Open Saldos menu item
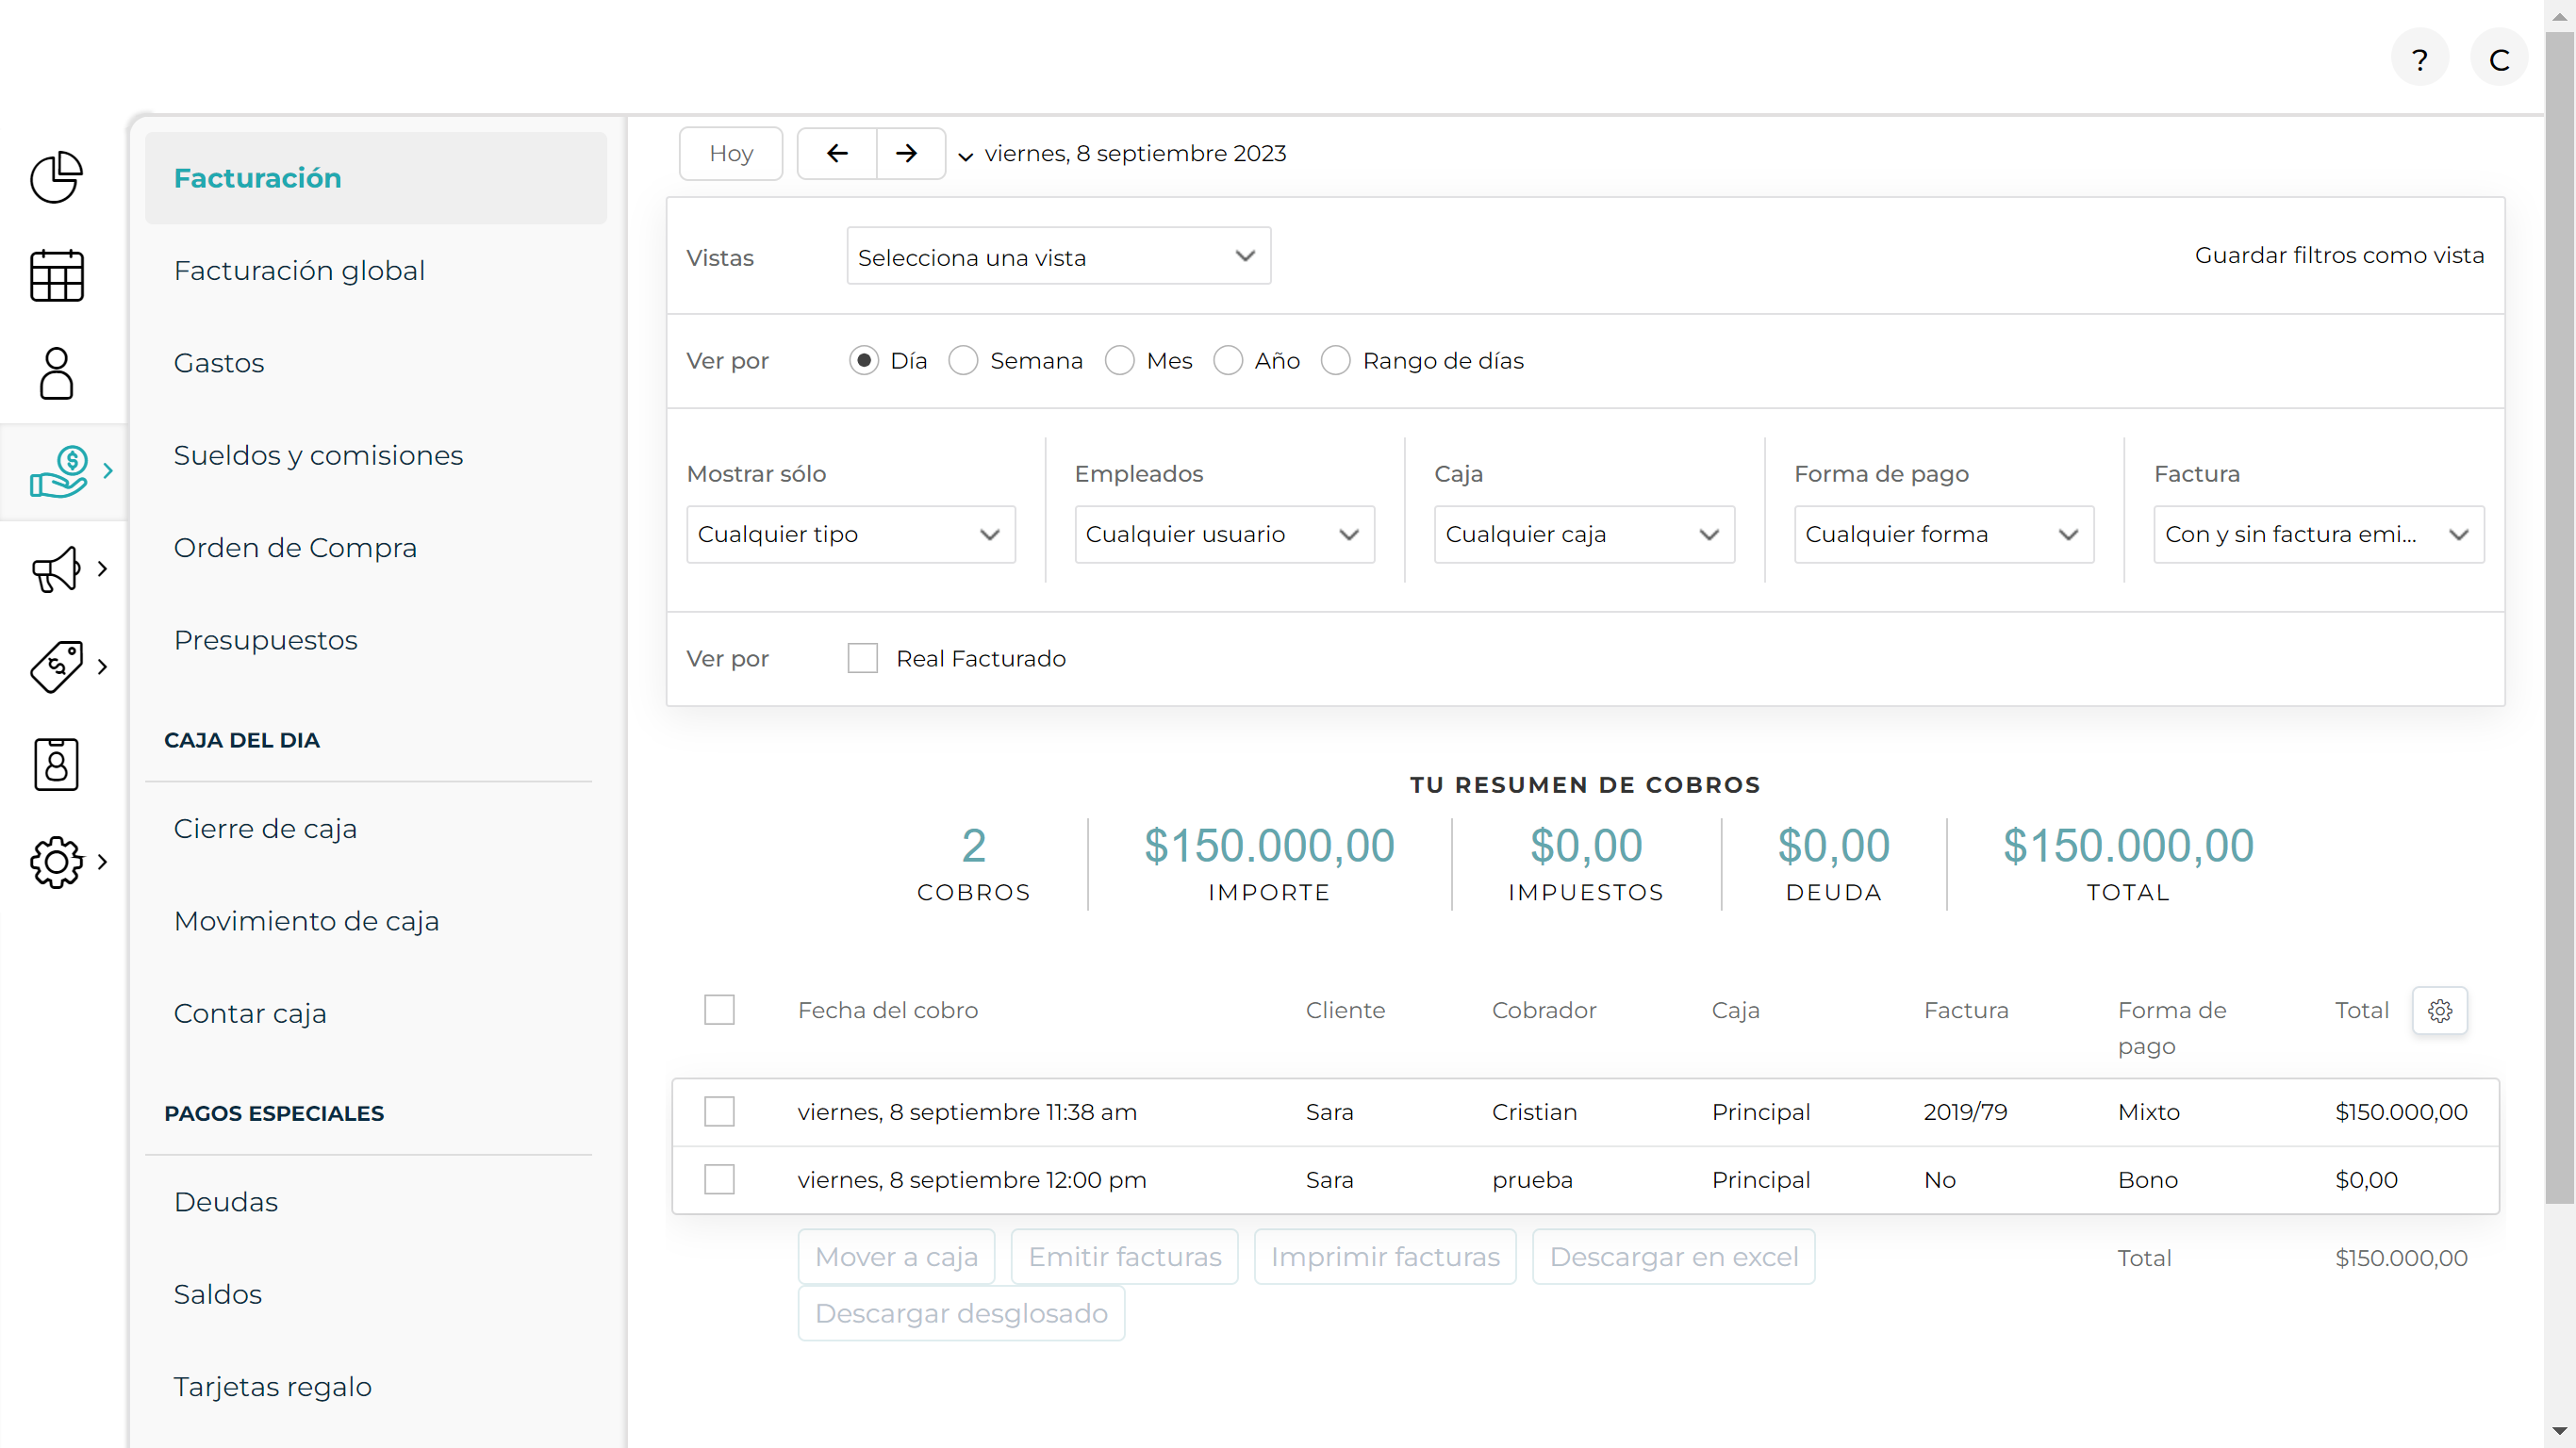The width and height of the screenshot is (2576, 1448). tap(218, 1294)
